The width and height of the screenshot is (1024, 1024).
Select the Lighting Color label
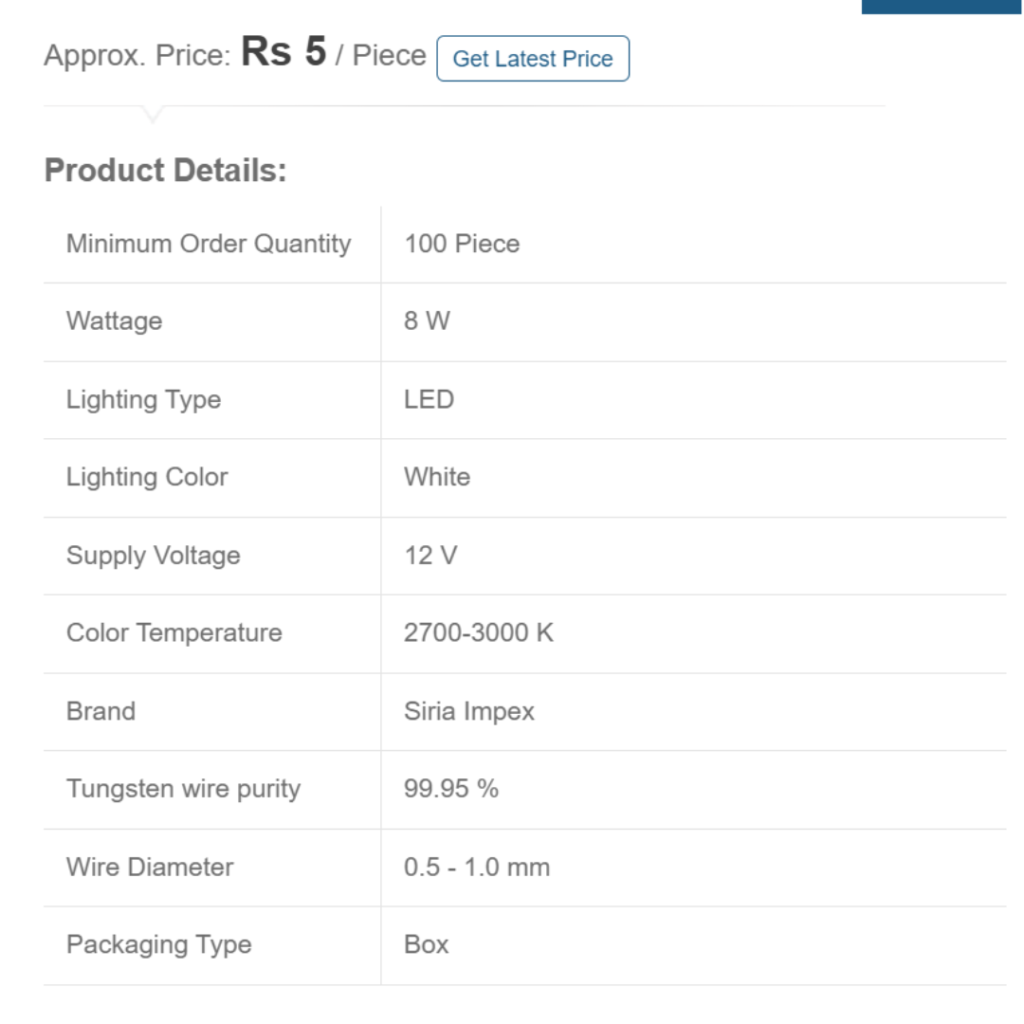click(147, 477)
